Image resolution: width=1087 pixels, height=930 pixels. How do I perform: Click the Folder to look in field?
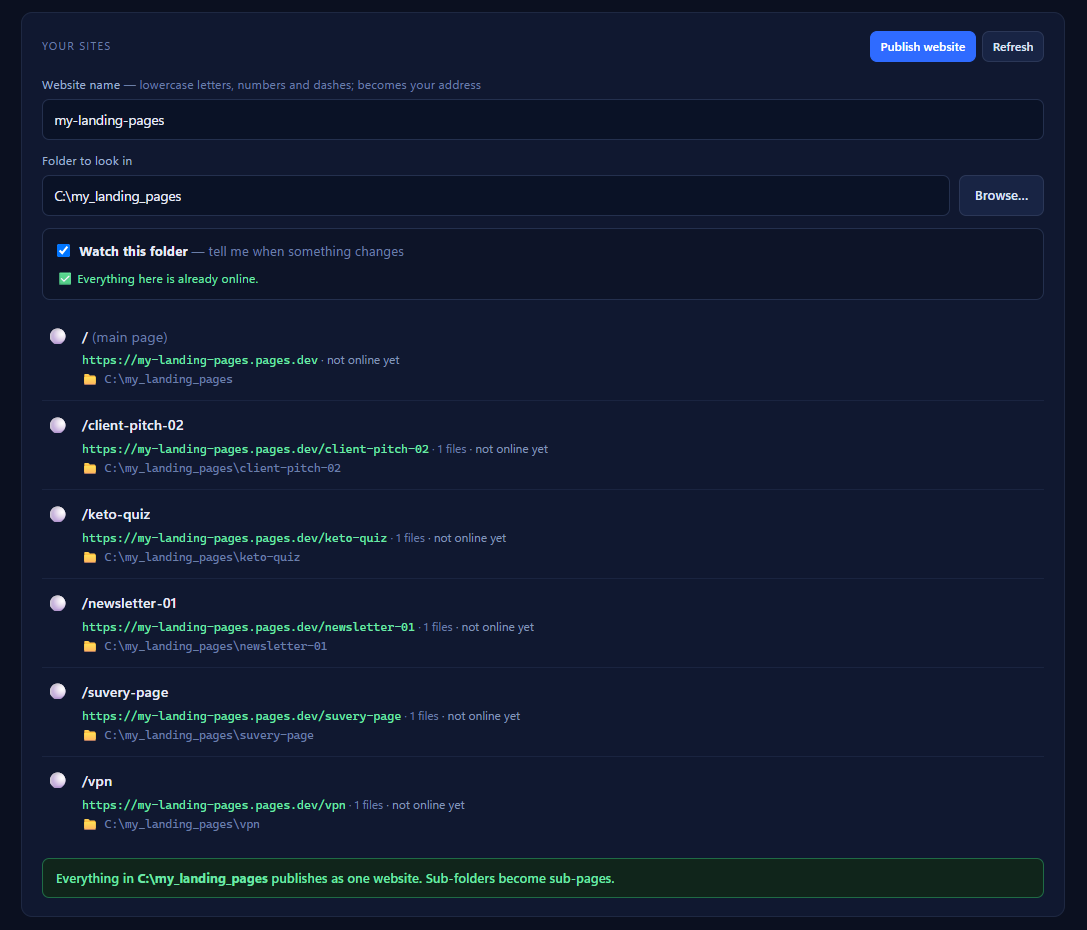coord(496,195)
